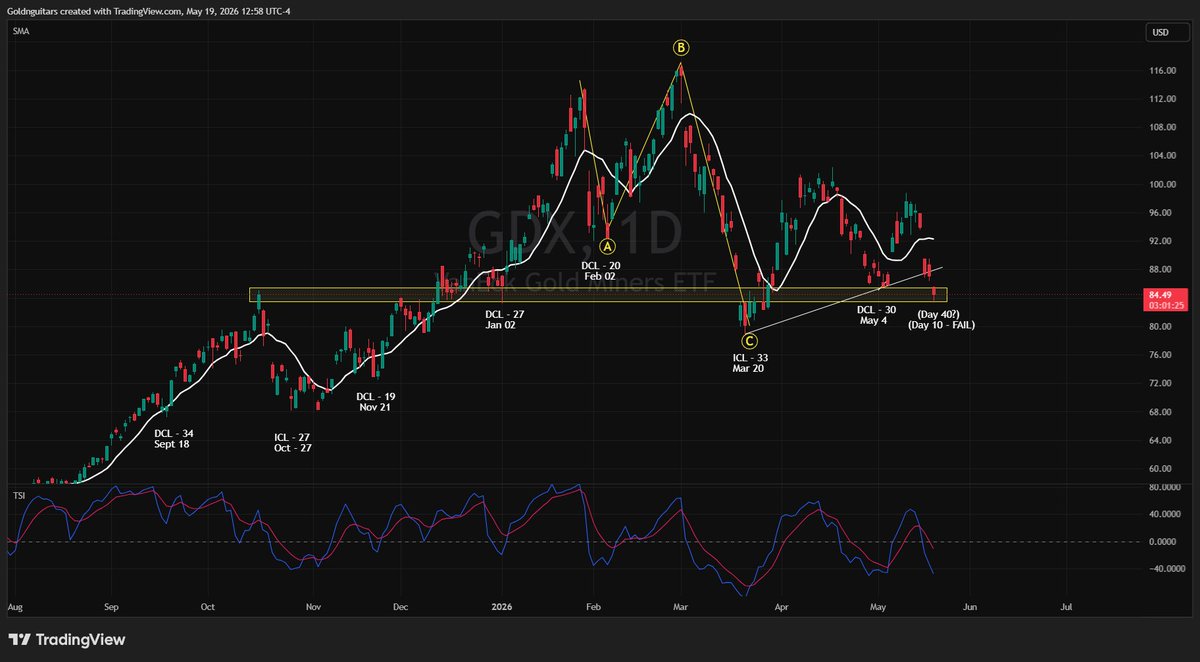The width and height of the screenshot is (1200, 662).
Task: Click the 104.00 price axis label
Action: 1162,156
